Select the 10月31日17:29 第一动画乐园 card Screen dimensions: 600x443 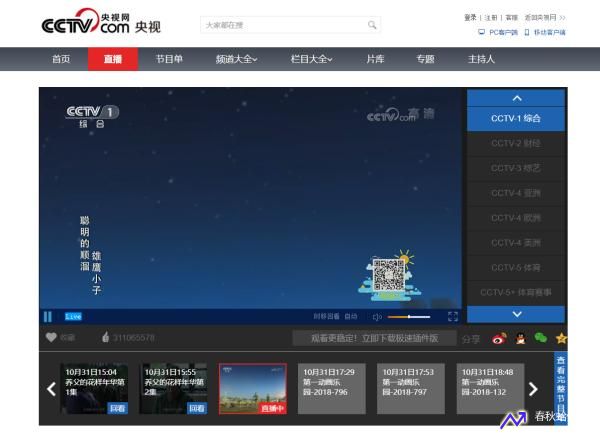(x=332, y=389)
